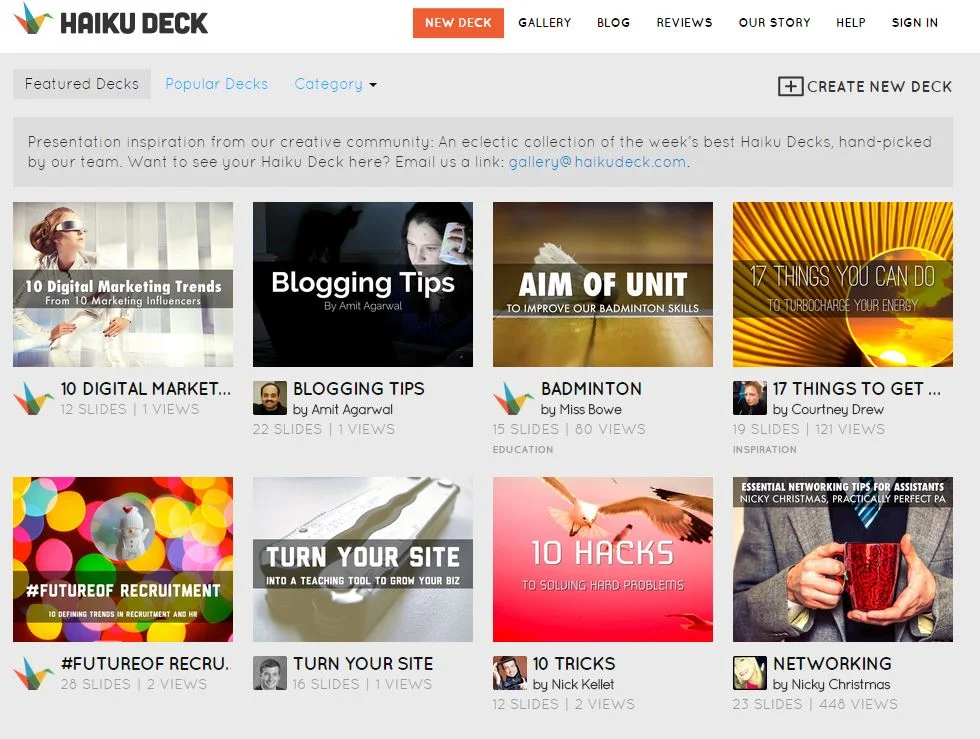Viewport: 980px width, 739px height.
Task: Click the '15 SLIDES | 80 VIEWS' text
Action: [569, 430]
